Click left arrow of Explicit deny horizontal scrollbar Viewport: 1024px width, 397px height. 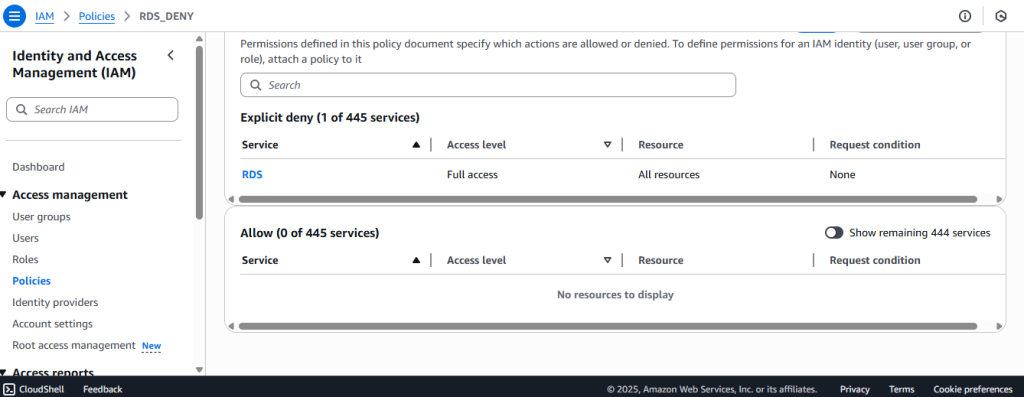click(231, 199)
